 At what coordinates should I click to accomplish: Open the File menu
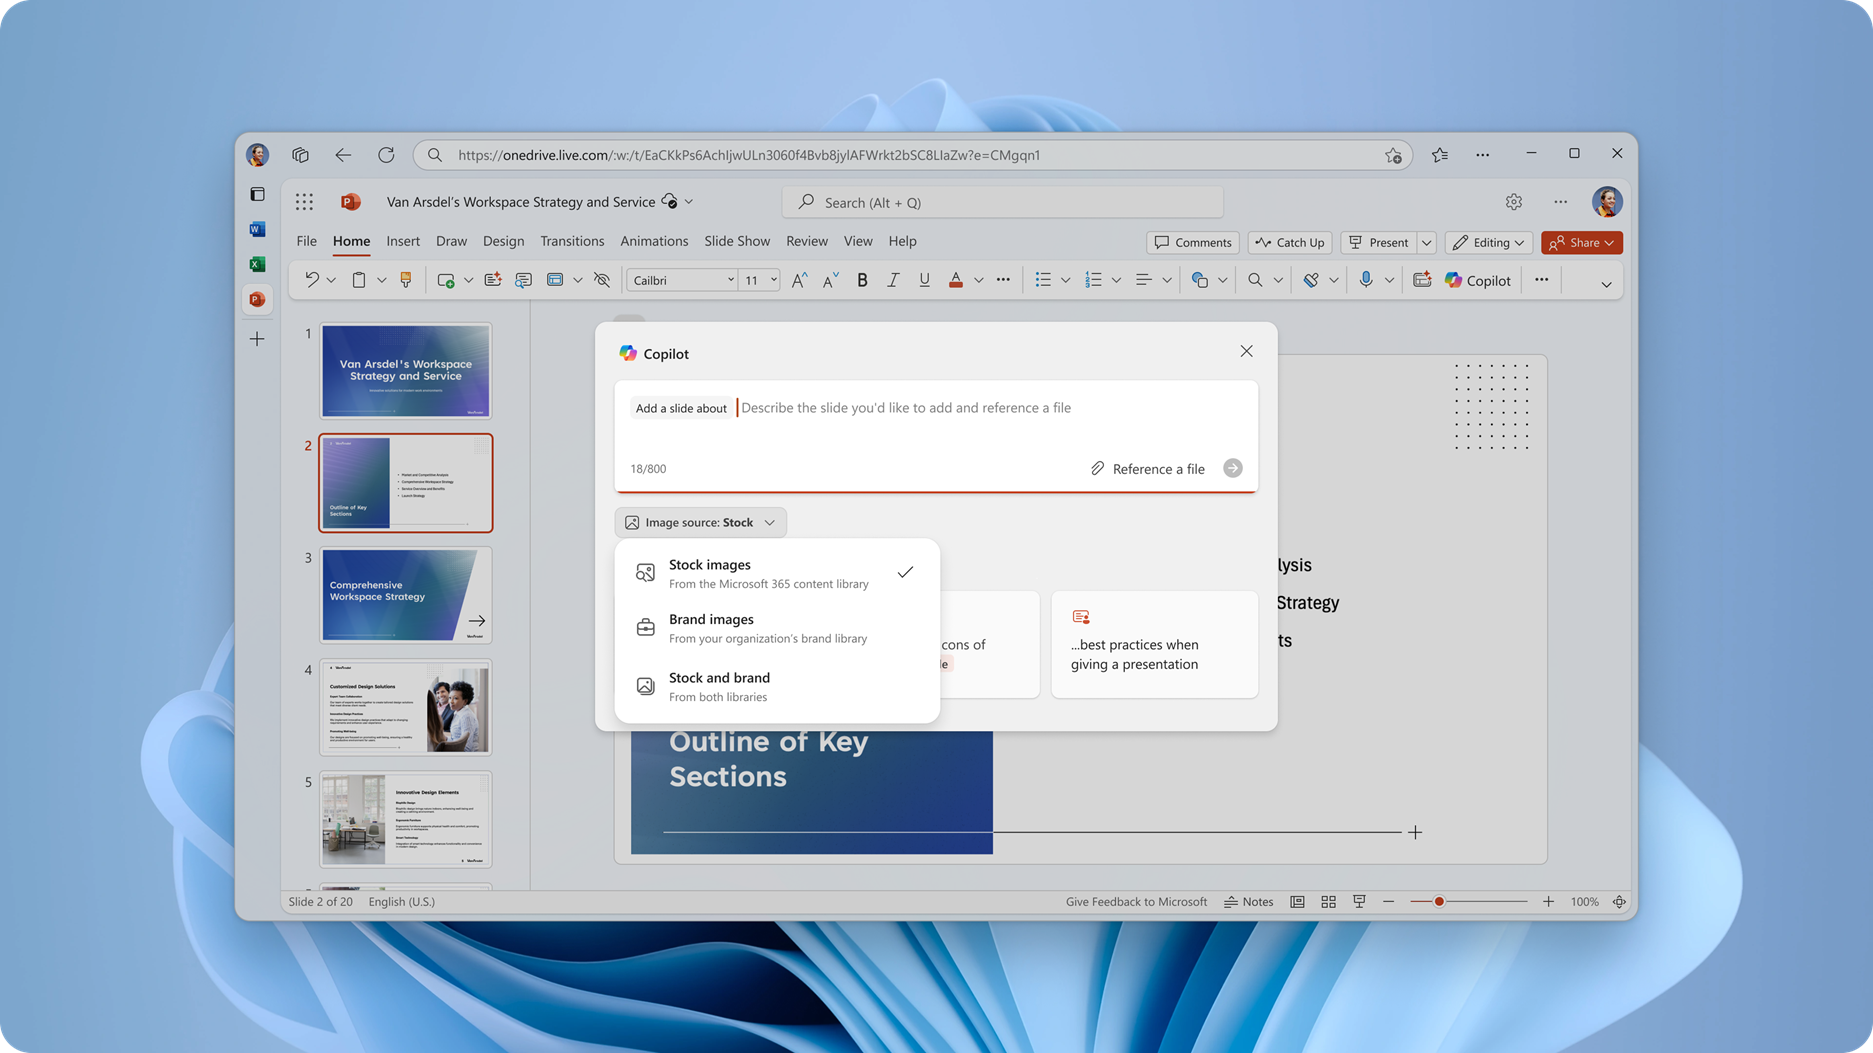306,241
